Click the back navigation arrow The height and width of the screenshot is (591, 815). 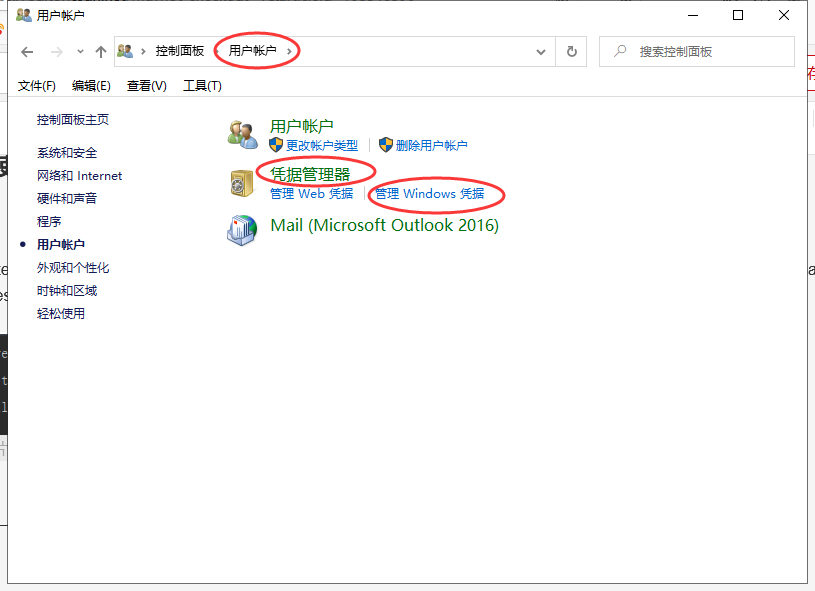(x=26, y=51)
